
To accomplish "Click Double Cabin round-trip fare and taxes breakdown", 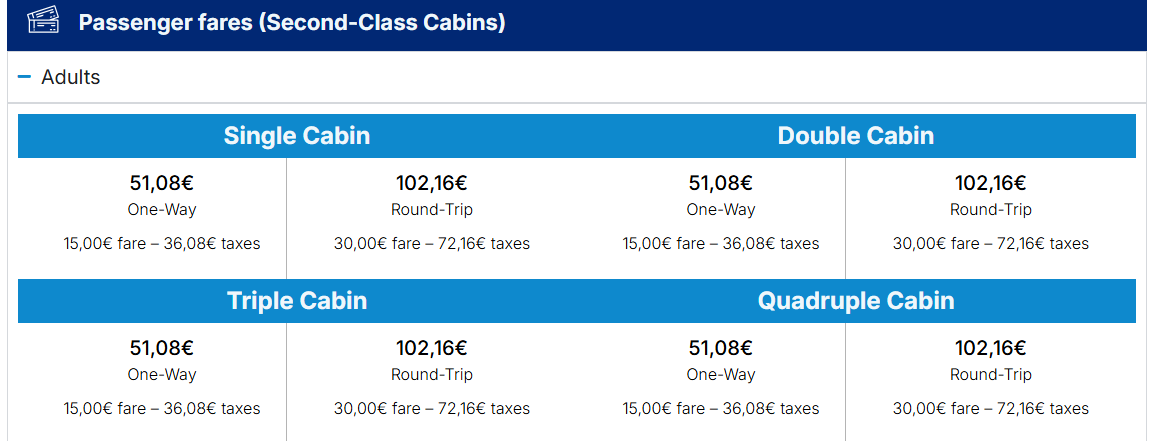I will click(x=991, y=244).
